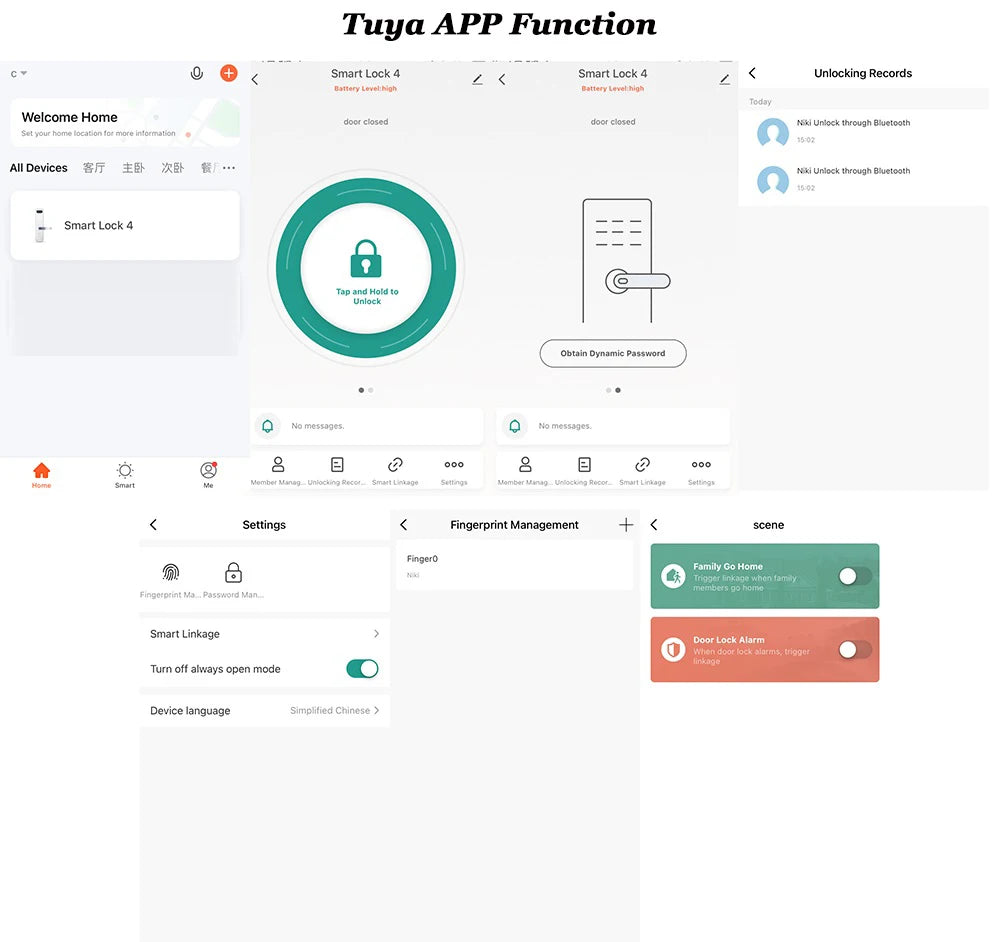The image size is (1000, 942).
Task: Tap the microphone voice icon
Action: 197,73
